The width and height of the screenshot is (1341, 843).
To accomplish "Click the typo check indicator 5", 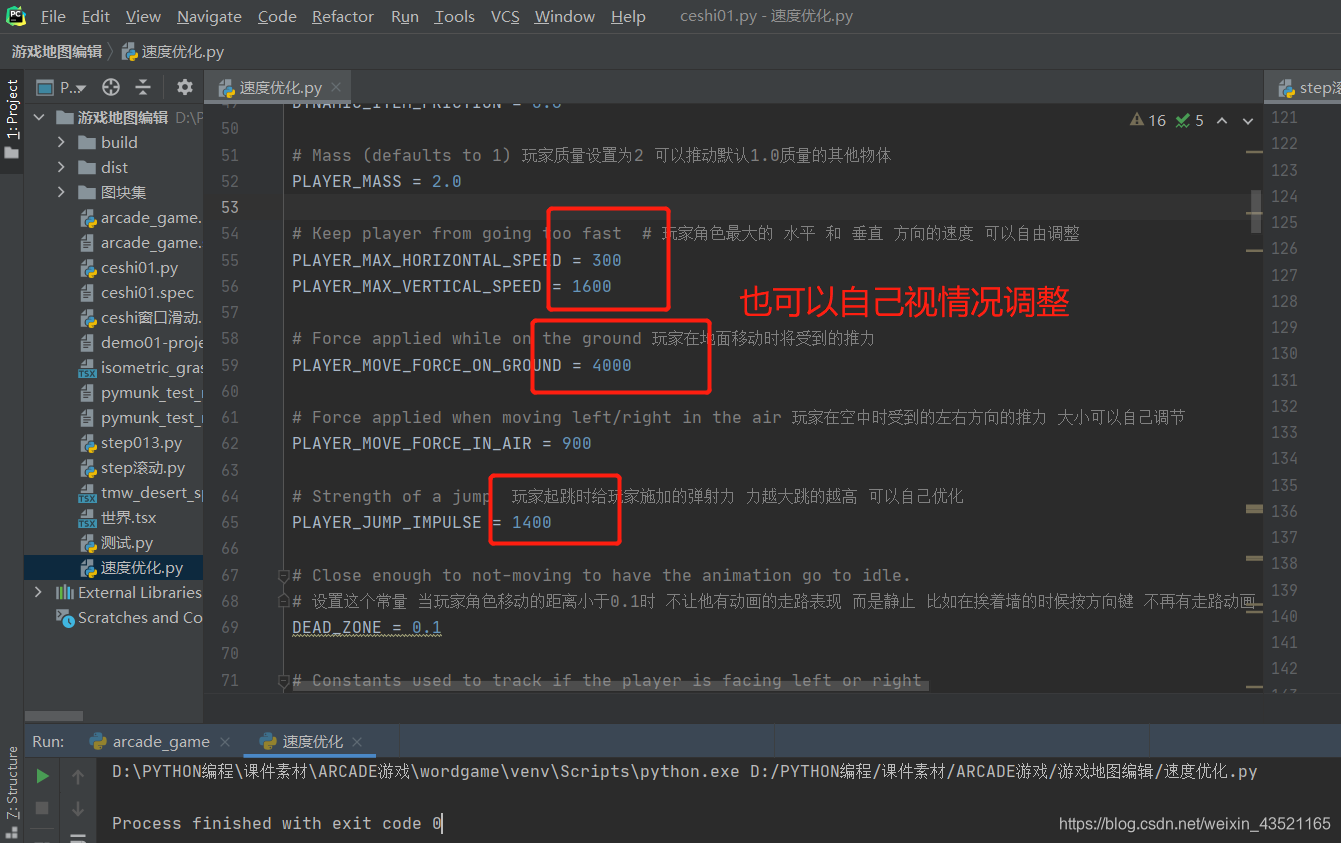I will 1190,120.
